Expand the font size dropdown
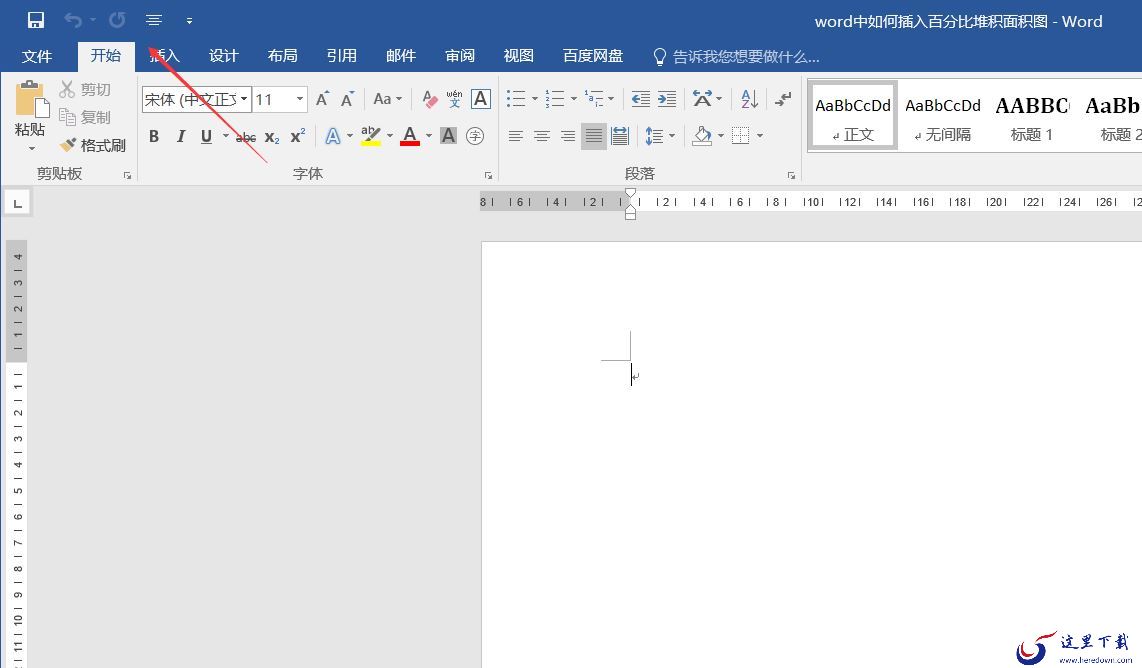 299,99
